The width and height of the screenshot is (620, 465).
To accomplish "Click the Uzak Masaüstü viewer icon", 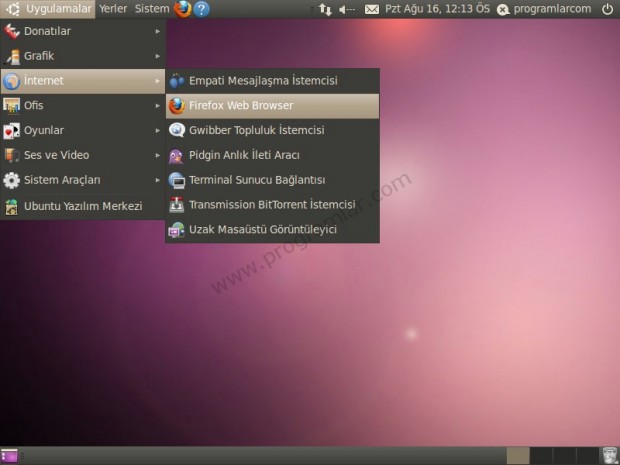I will pyautogui.click(x=177, y=230).
